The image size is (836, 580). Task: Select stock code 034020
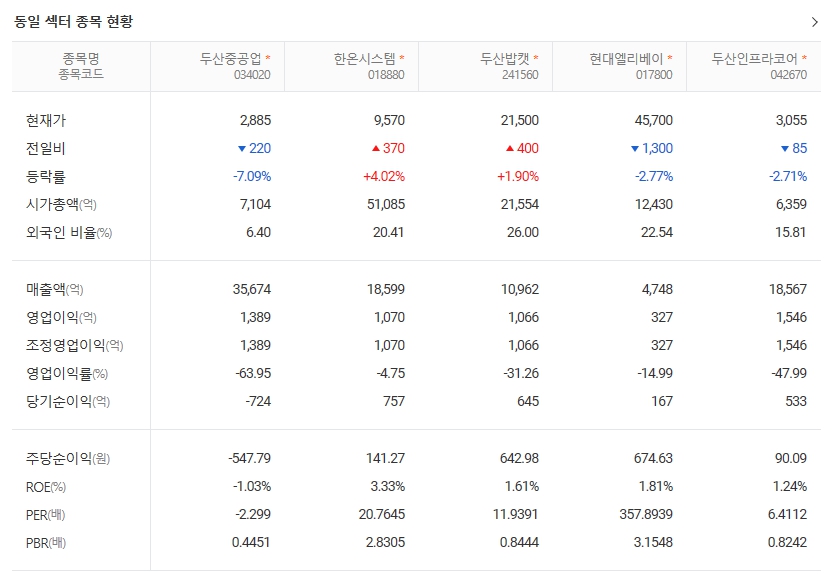pos(252,75)
